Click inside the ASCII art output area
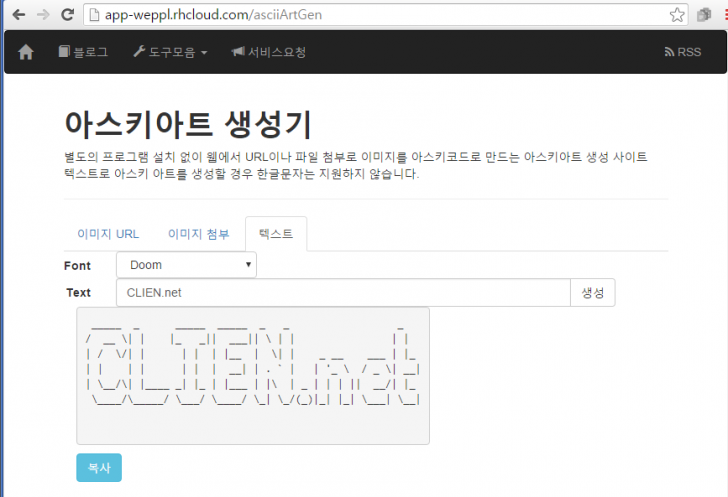728x497 pixels. tap(253, 375)
